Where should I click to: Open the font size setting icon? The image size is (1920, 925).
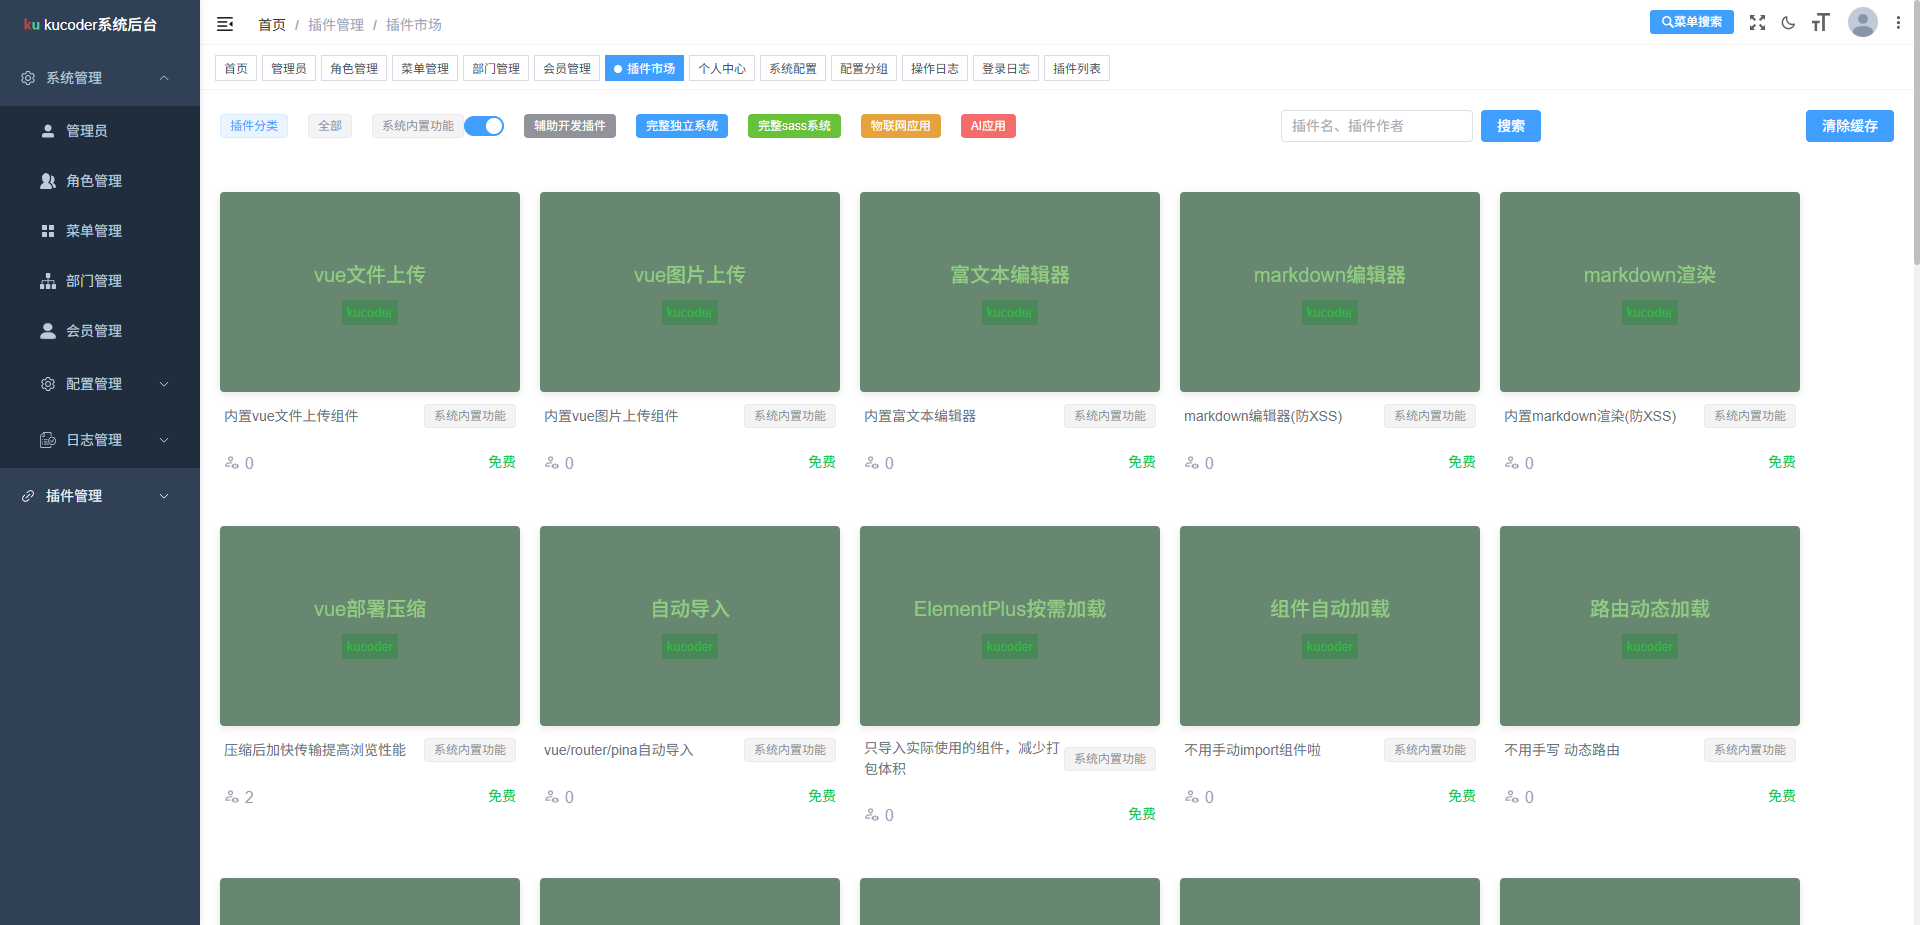1820,23
